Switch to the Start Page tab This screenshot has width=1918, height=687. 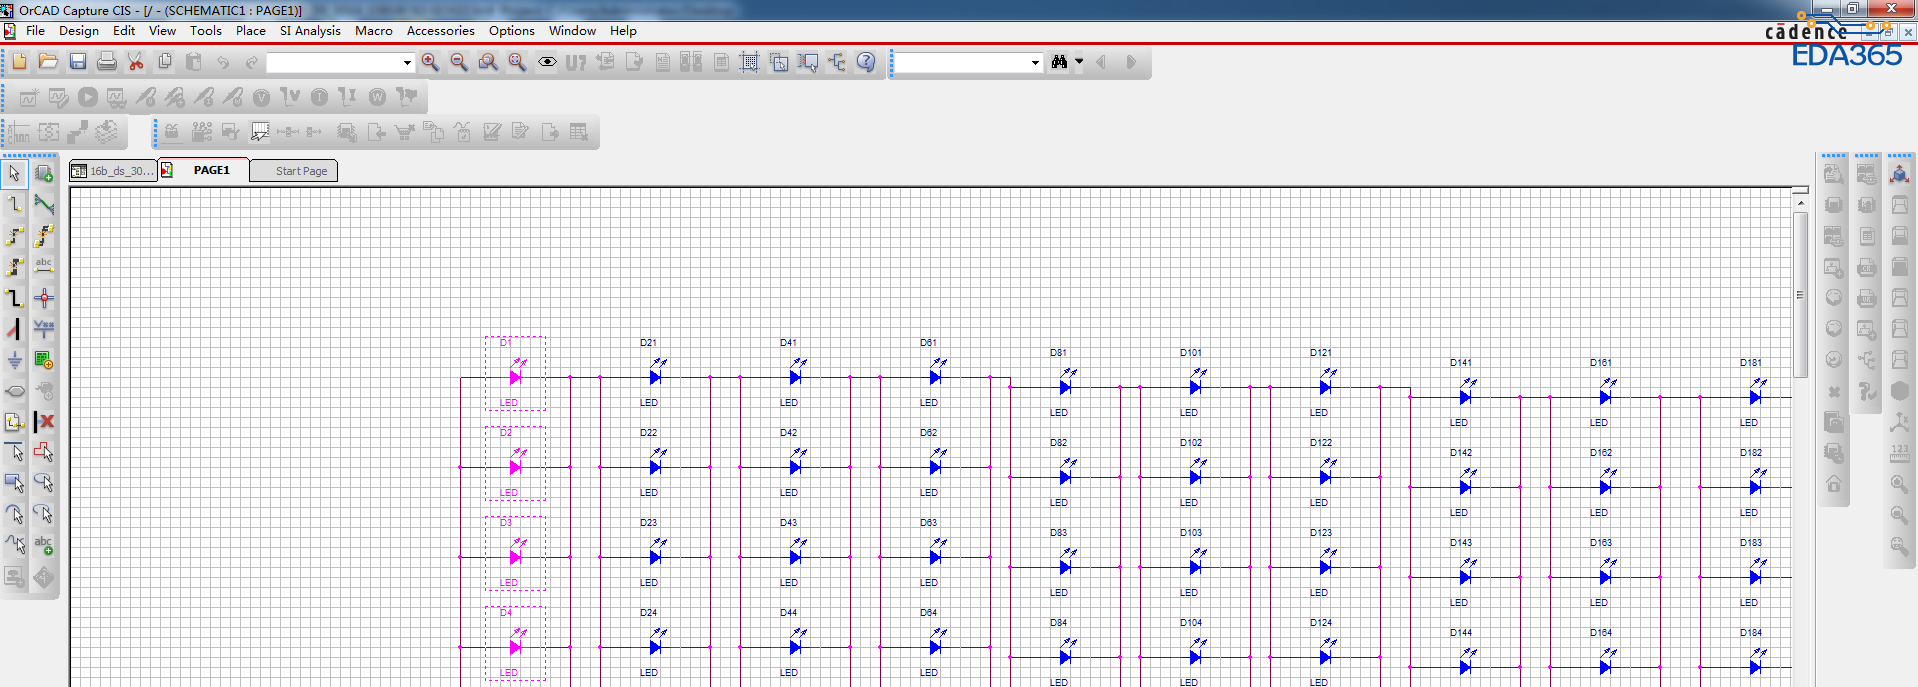(294, 171)
